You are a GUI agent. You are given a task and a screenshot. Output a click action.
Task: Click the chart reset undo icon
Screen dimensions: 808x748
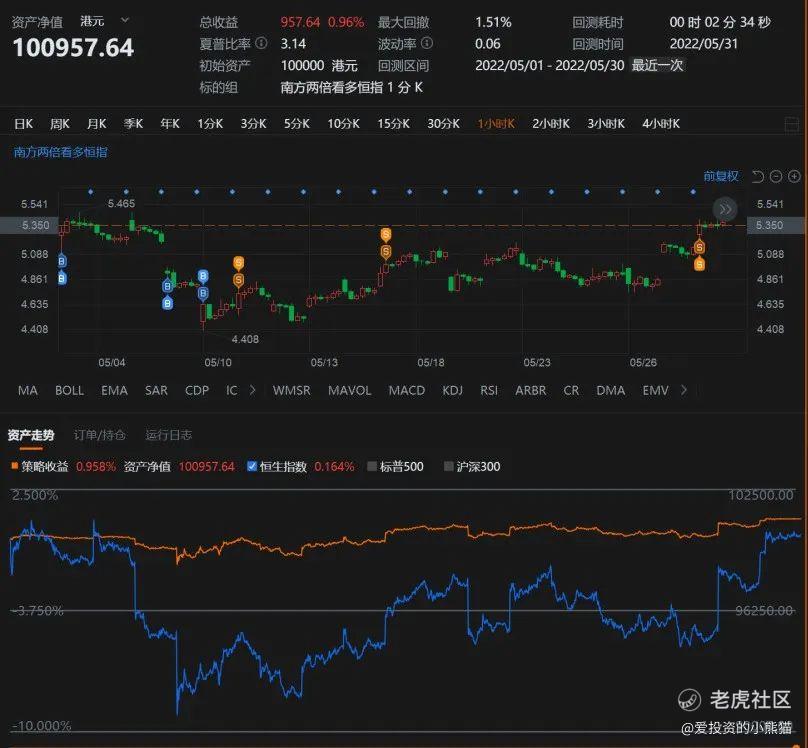coord(758,177)
